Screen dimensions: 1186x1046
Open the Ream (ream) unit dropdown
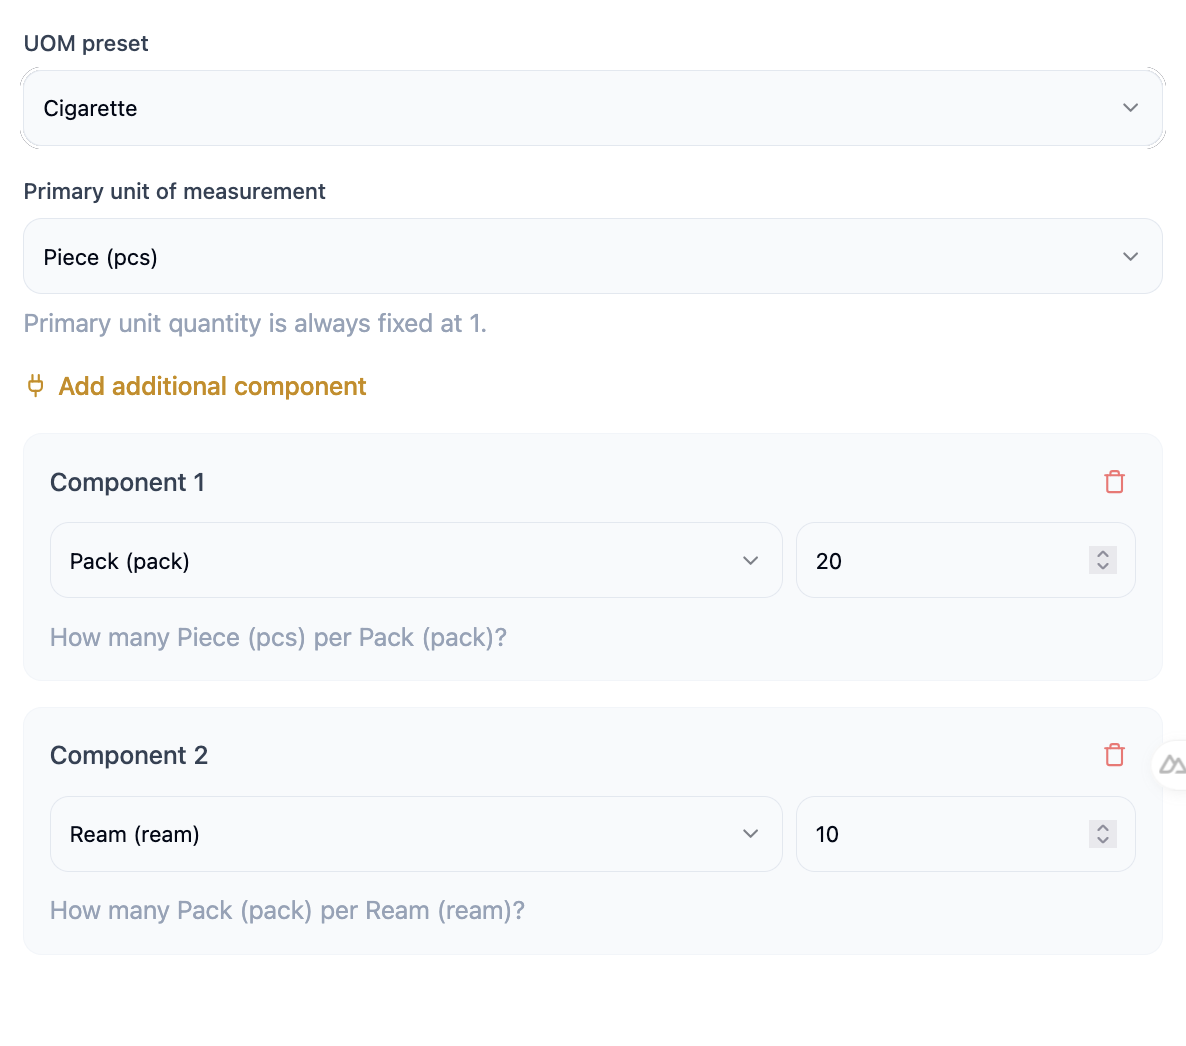[400, 834]
